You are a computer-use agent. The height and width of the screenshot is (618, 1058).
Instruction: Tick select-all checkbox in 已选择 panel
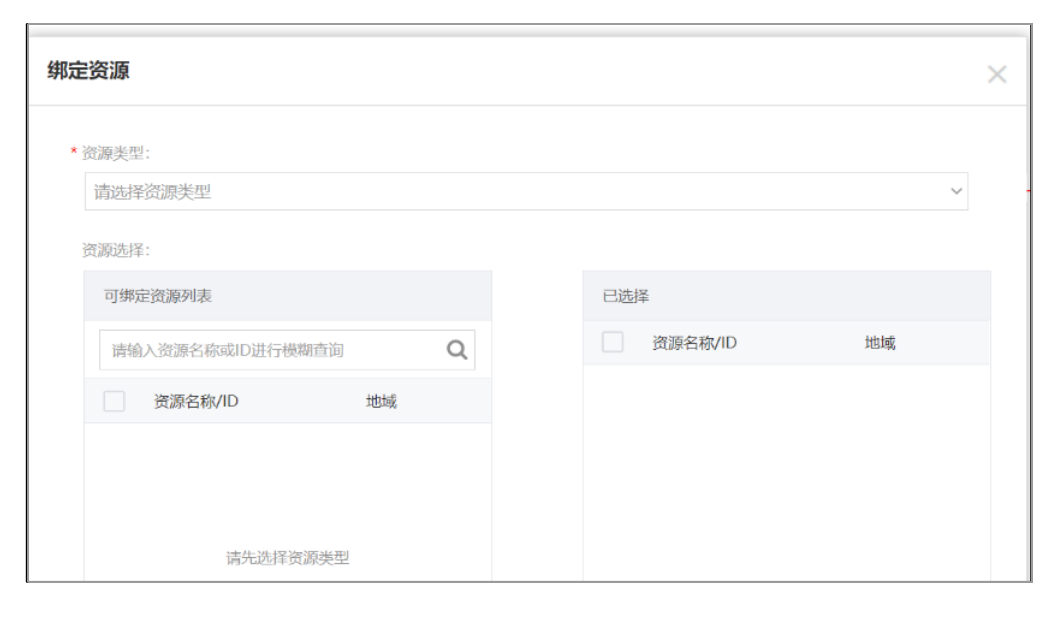[x=613, y=342]
